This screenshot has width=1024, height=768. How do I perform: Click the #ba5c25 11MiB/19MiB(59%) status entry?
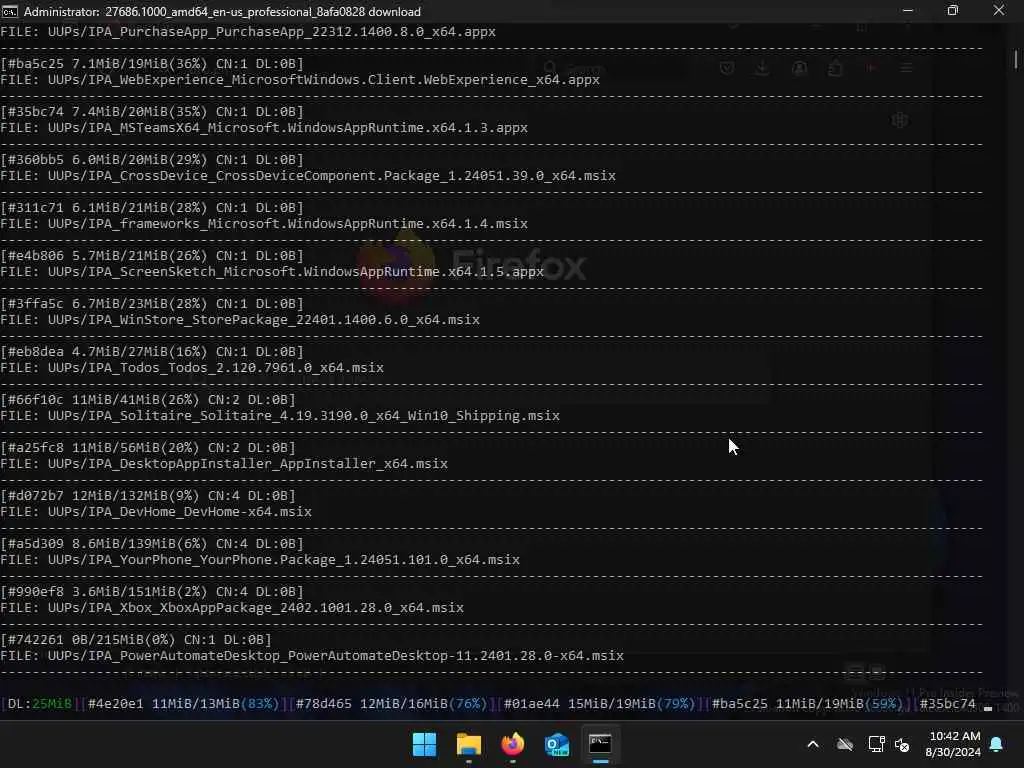pos(807,704)
